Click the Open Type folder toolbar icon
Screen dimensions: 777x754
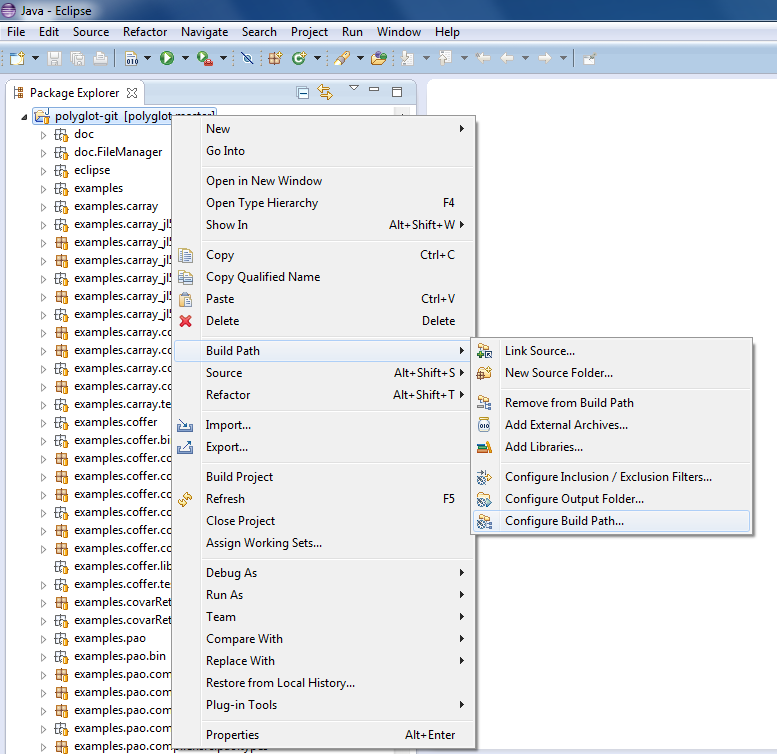(379, 59)
